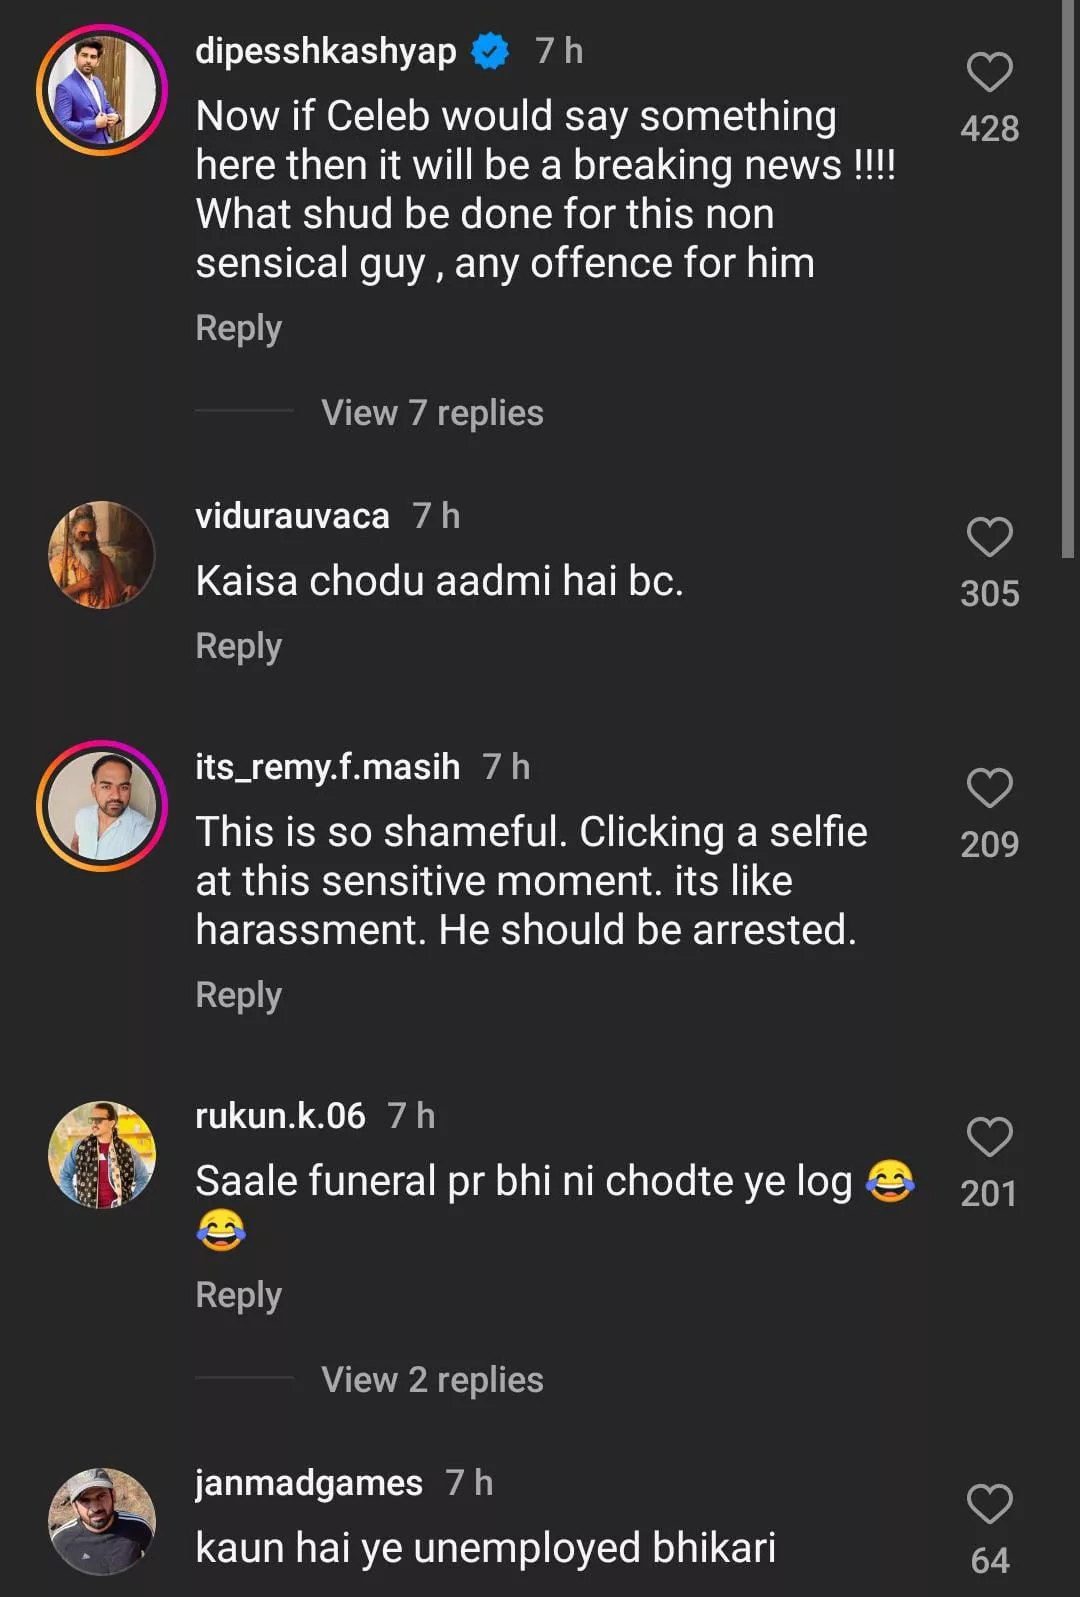1080x1597 pixels.
Task: Tap heart on its_remy.f.masih's comment
Action: pos(989,788)
